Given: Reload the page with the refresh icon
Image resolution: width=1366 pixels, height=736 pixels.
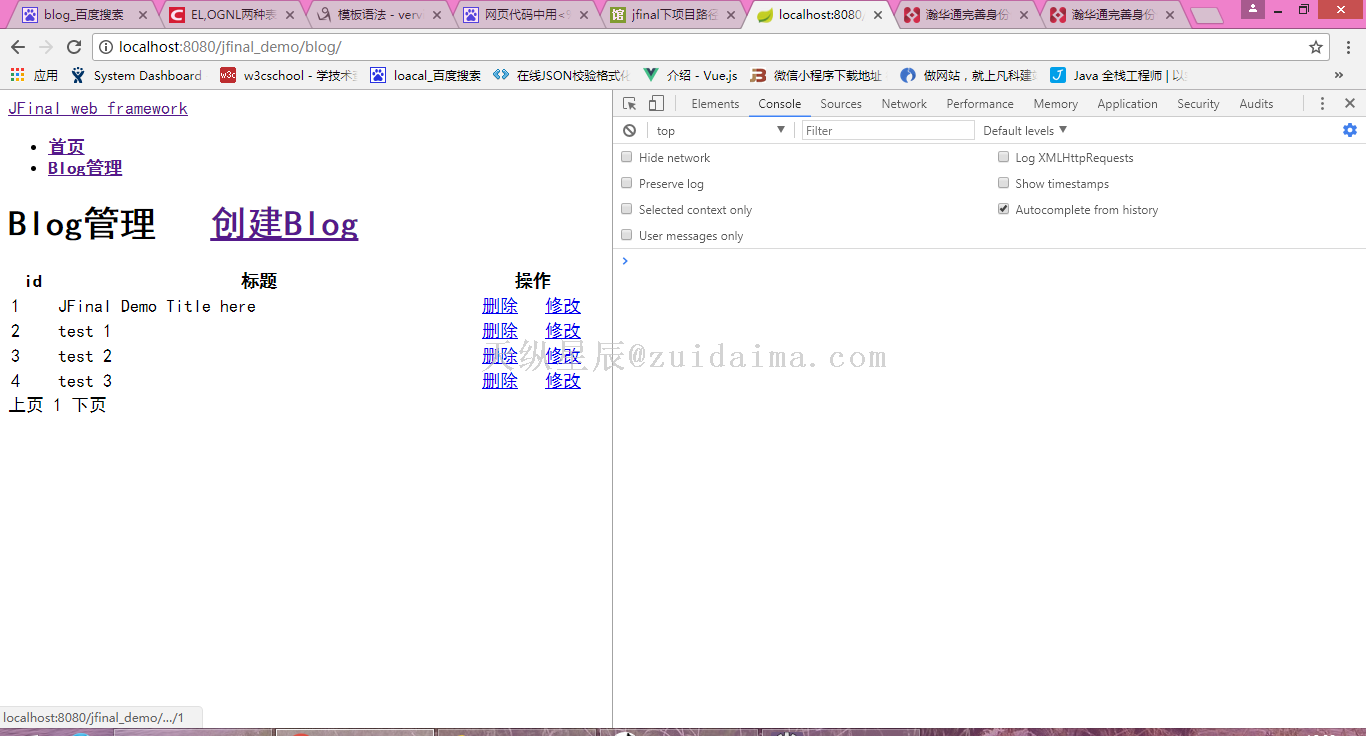Looking at the screenshot, I should coord(74,47).
